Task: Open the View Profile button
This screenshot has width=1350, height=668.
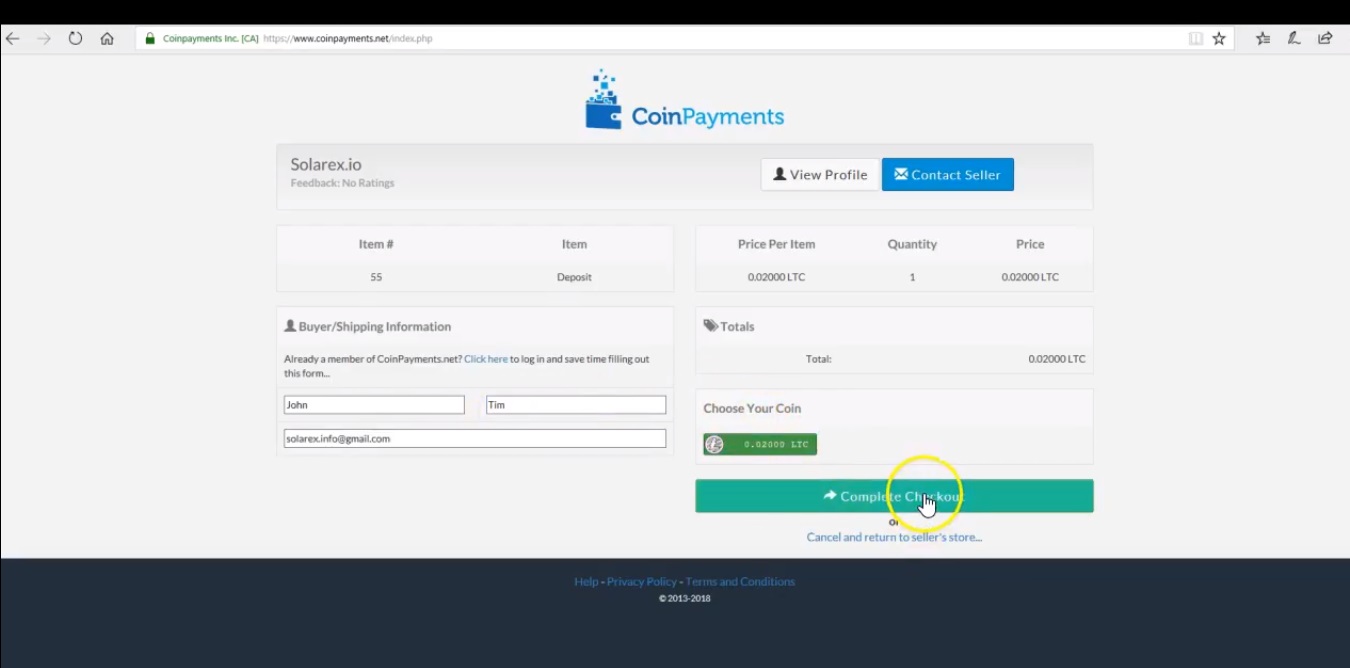Action: 820,174
